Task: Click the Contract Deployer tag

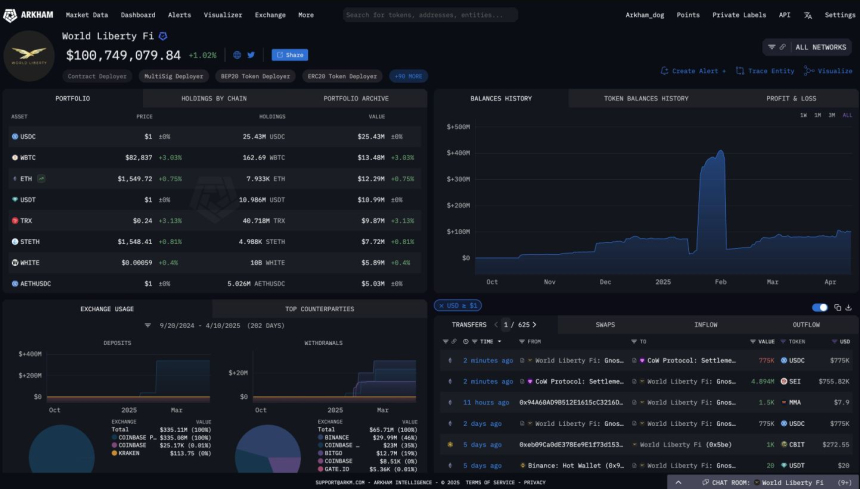Action: point(97,76)
